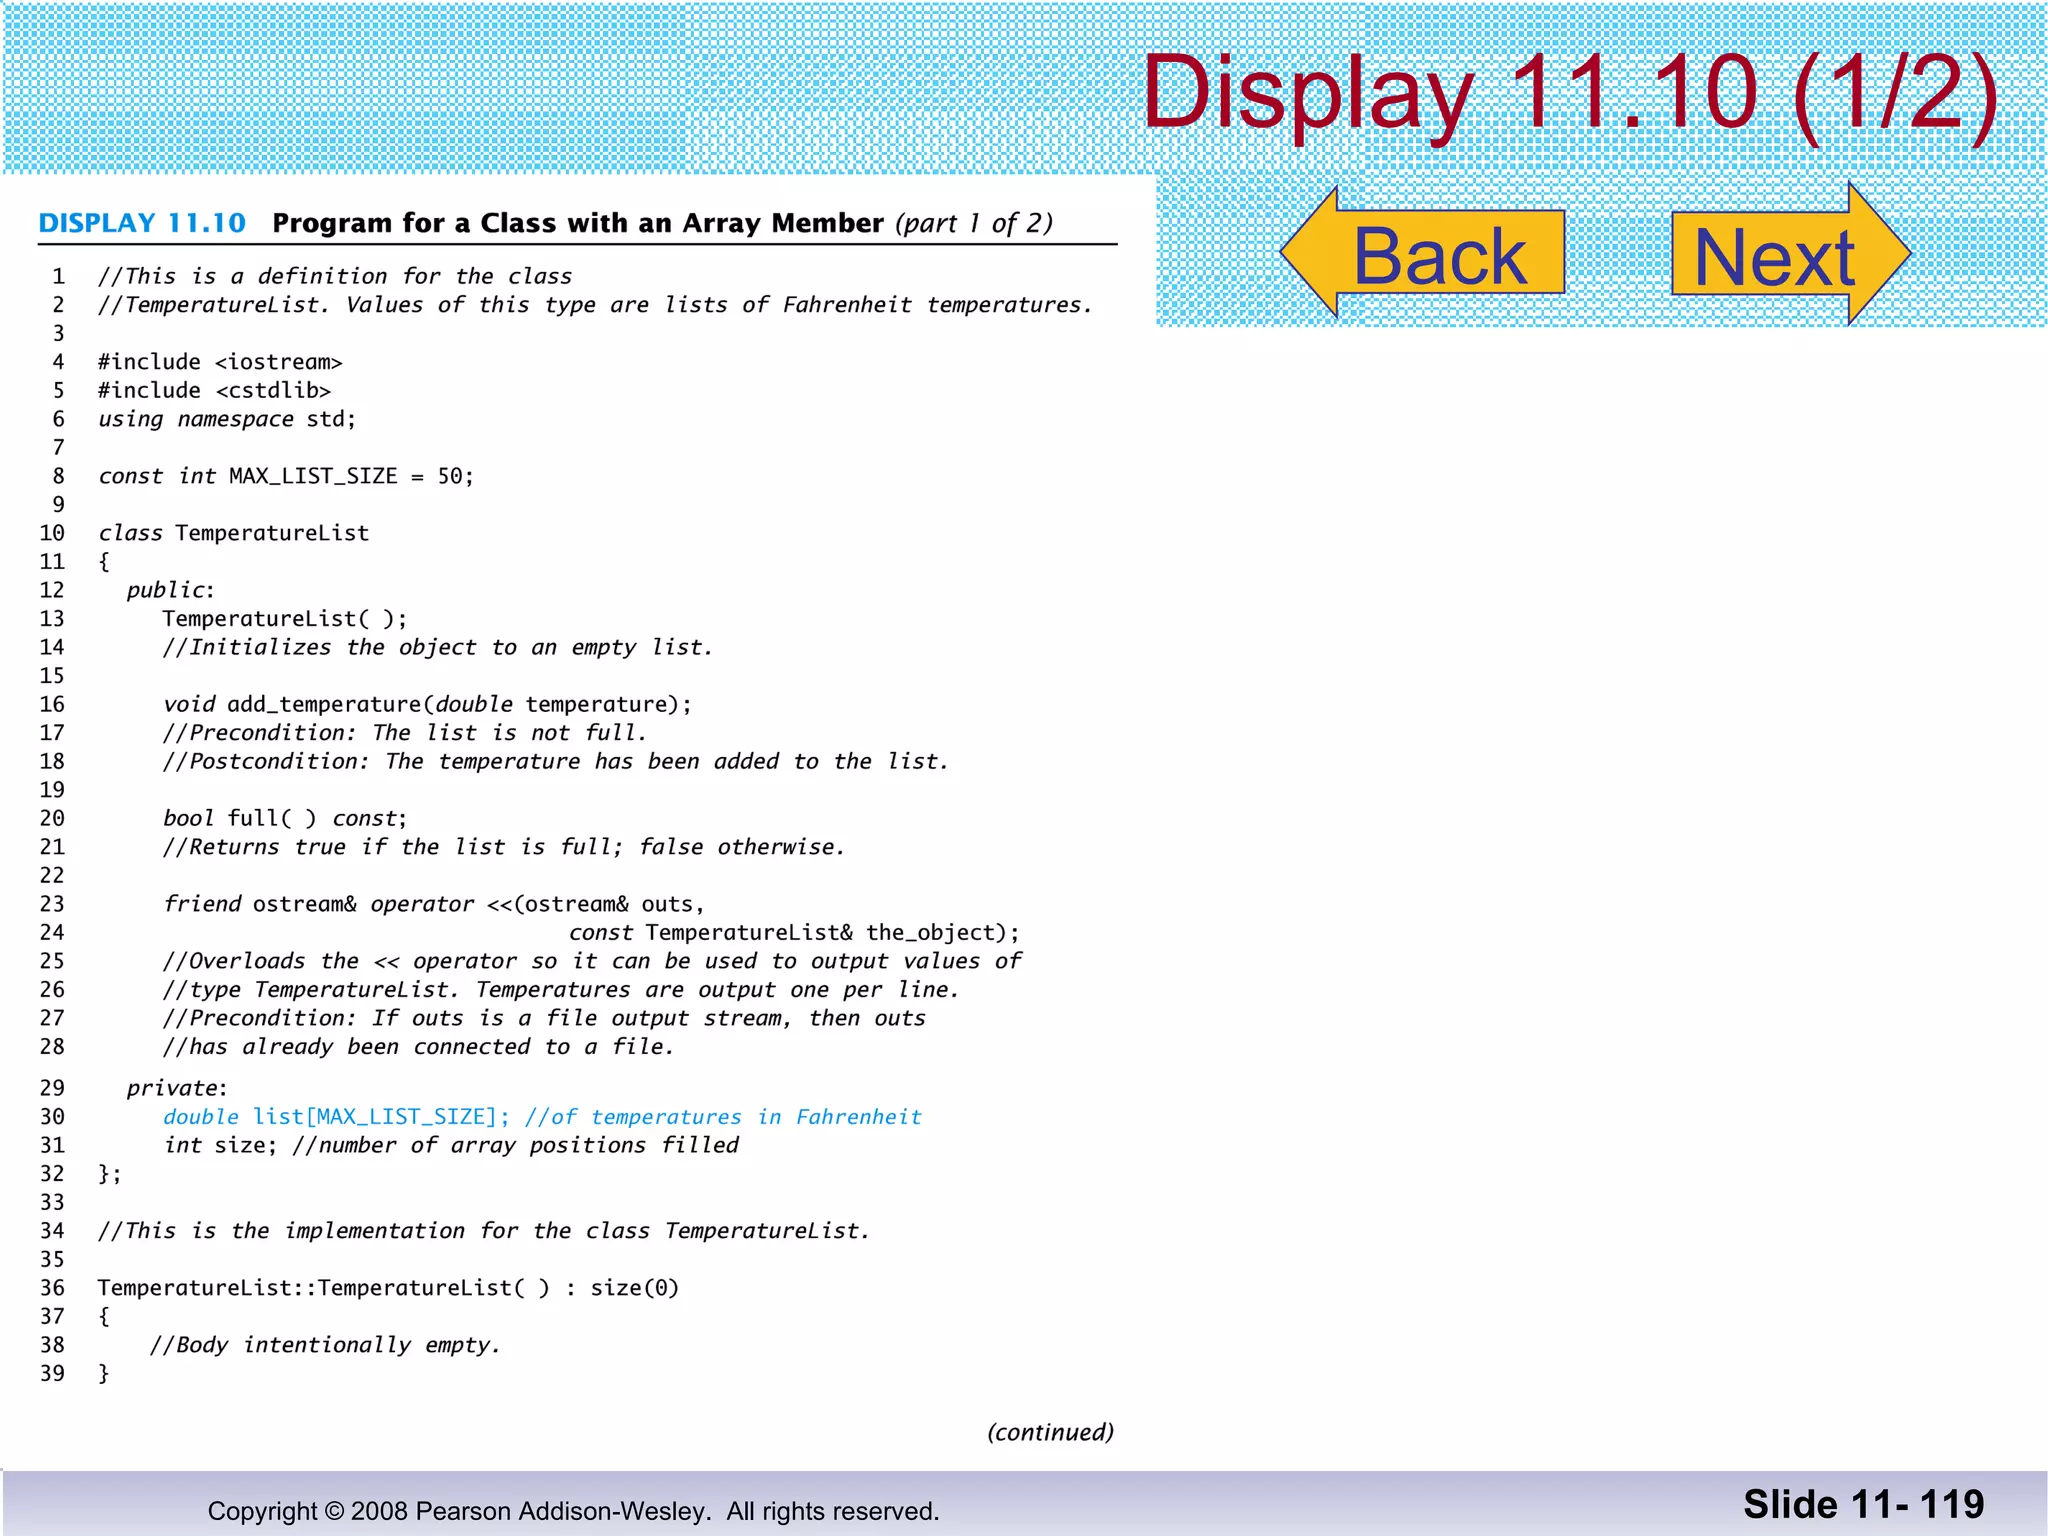Click '//has already been connected to a file.'
This screenshot has height=1536, width=2048.
pyautogui.click(x=419, y=1046)
